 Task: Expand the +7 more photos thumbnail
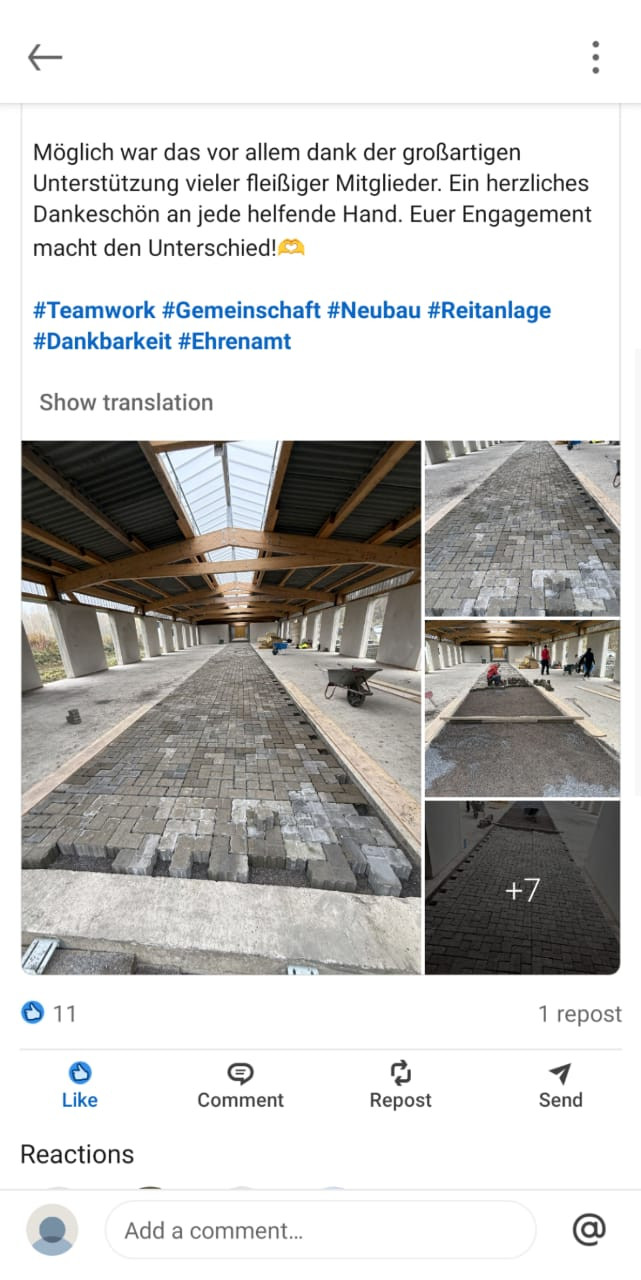pyautogui.click(x=522, y=887)
